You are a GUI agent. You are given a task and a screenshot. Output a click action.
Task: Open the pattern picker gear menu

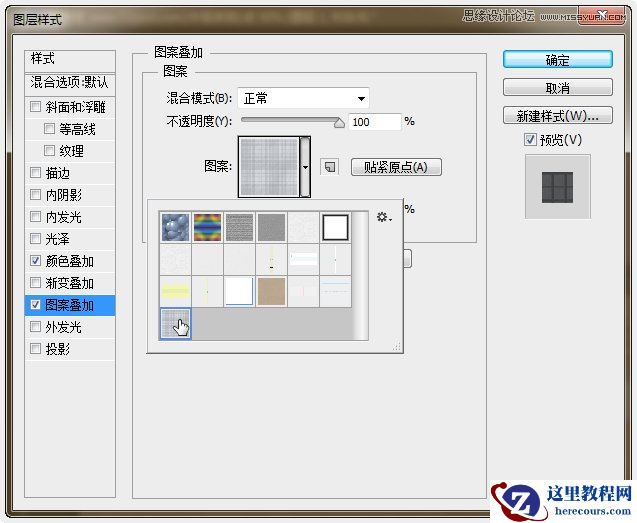coord(384,217)
